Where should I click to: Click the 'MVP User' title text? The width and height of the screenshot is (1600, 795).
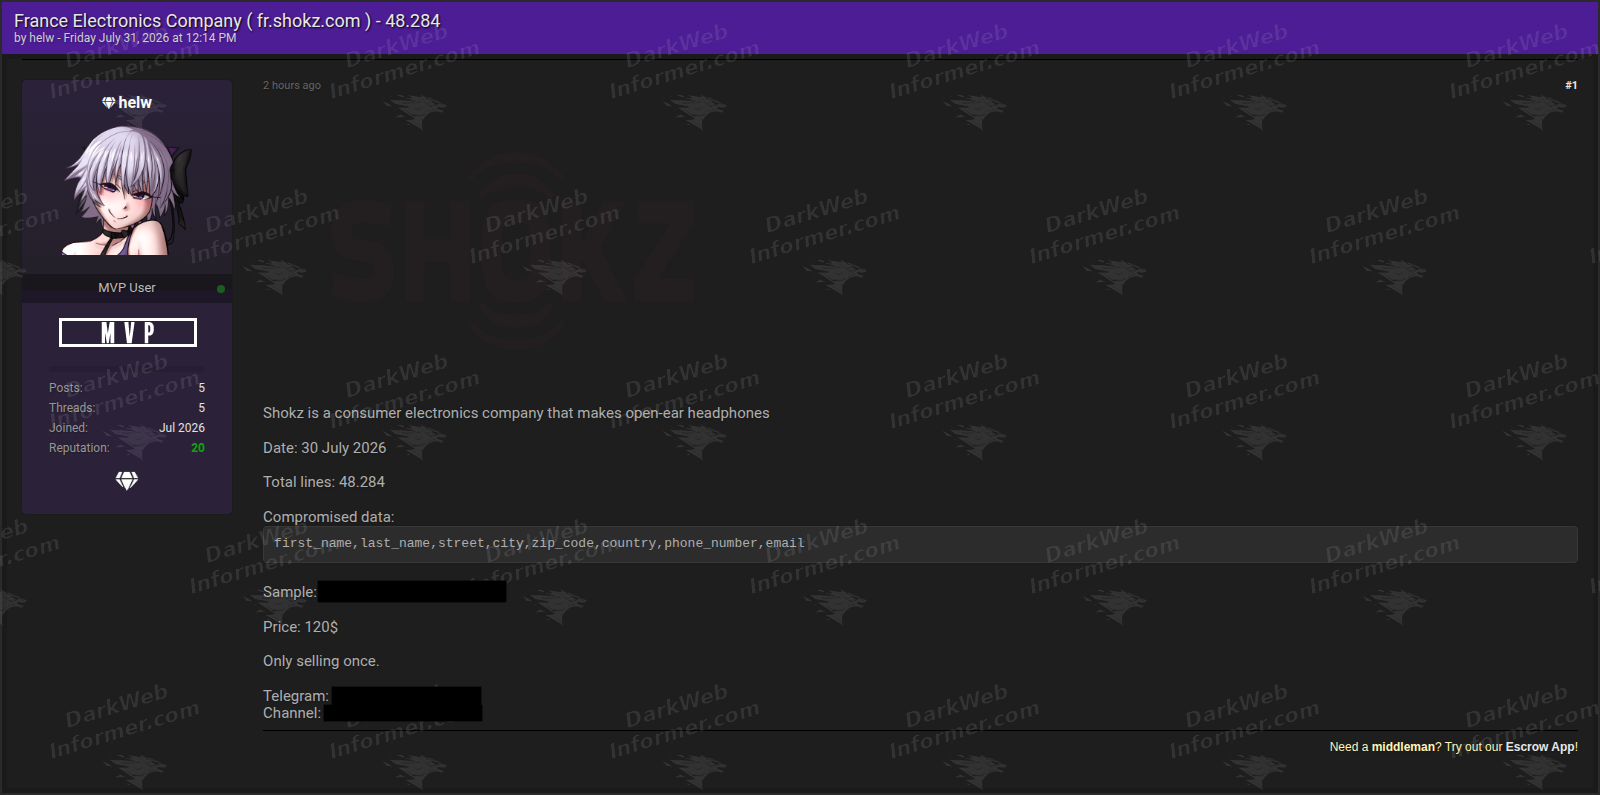(x=127, y=288)
